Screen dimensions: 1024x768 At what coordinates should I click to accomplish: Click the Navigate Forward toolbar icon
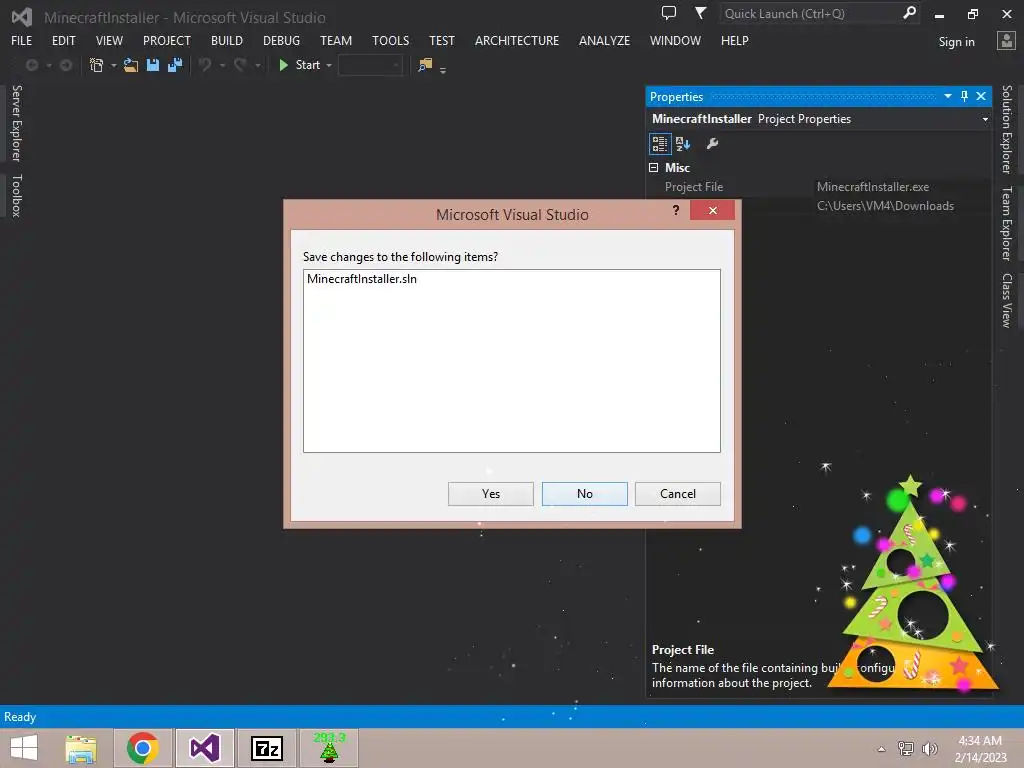coord(65,65)
